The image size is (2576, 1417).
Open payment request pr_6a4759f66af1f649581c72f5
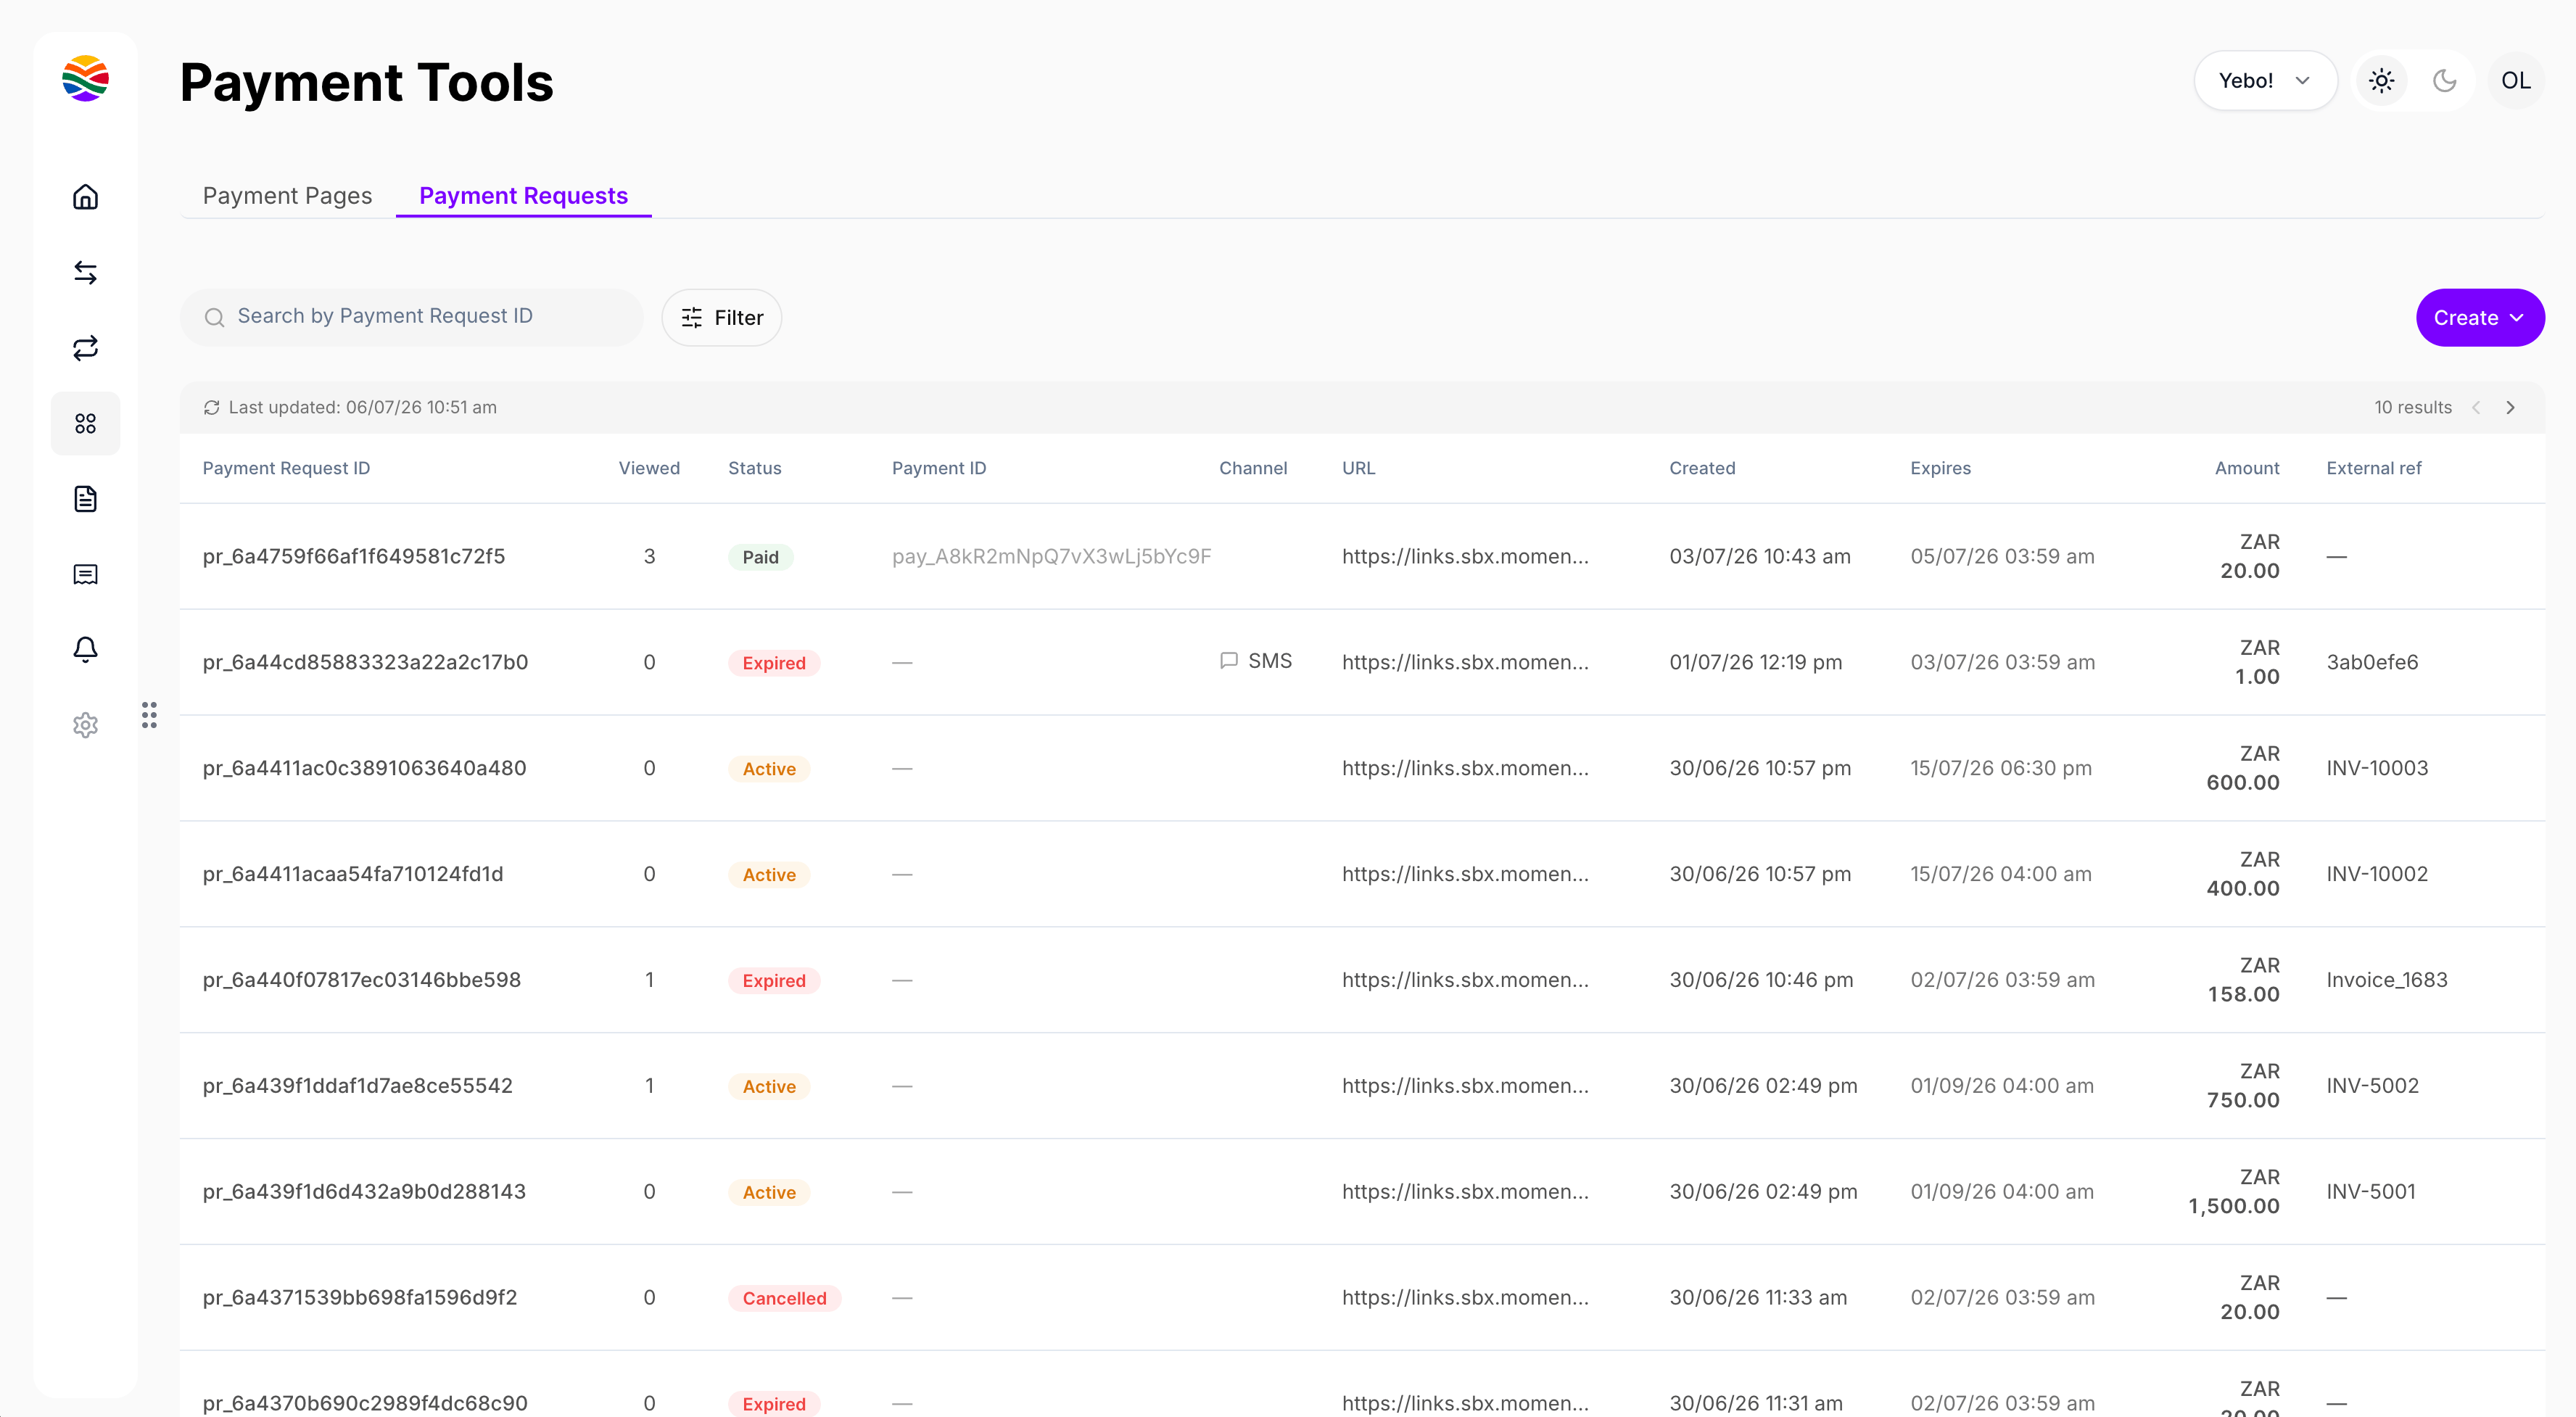pyautogui.click(x=354, y=556)
